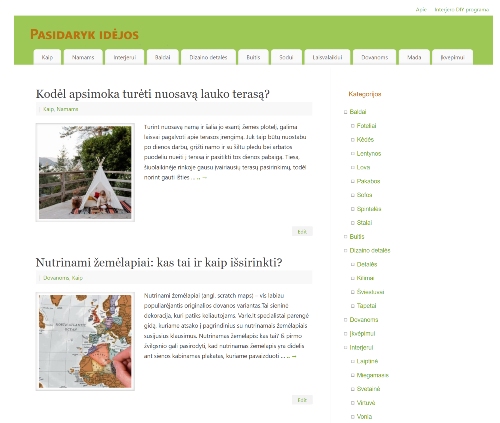500x423 pixels.
Task: Open the Svetainė subcategory
Action: coord(368,389)
